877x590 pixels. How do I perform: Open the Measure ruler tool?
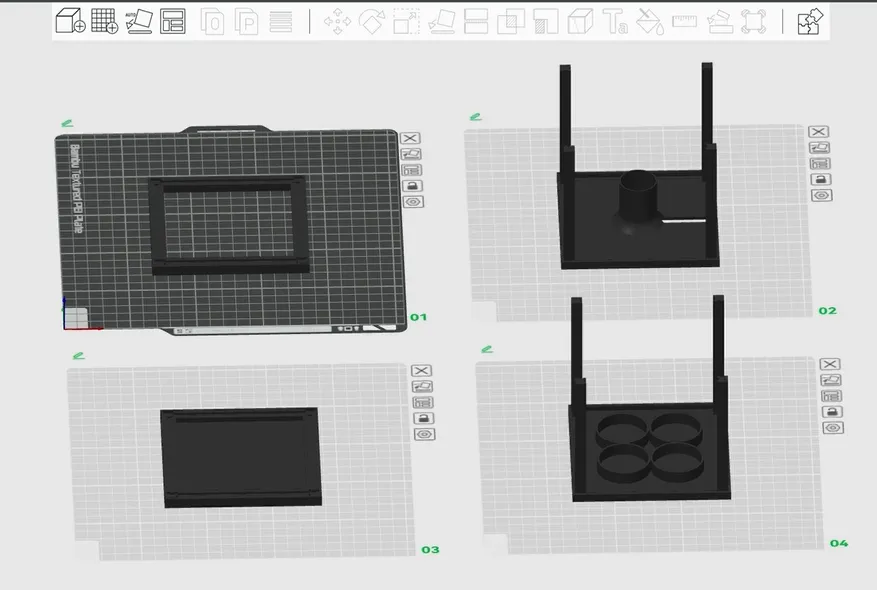[684, 22]
